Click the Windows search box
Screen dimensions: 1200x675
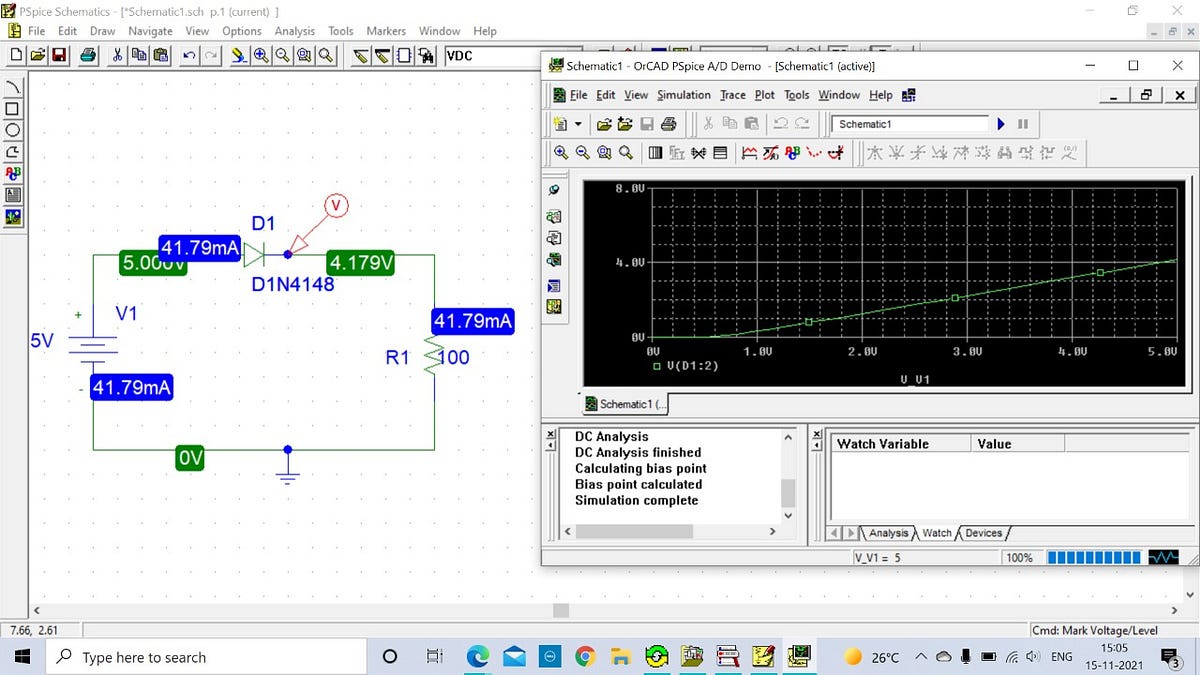pyautogui.click(x=200, y=657)
